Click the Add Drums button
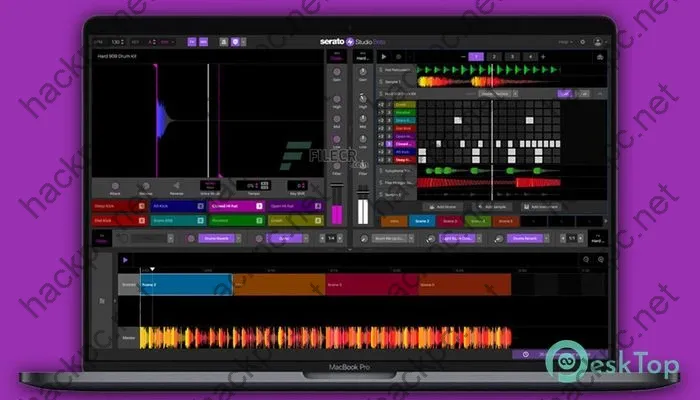Image resolution: width=700 pixels, height=400 pixels. coord(442,207)
